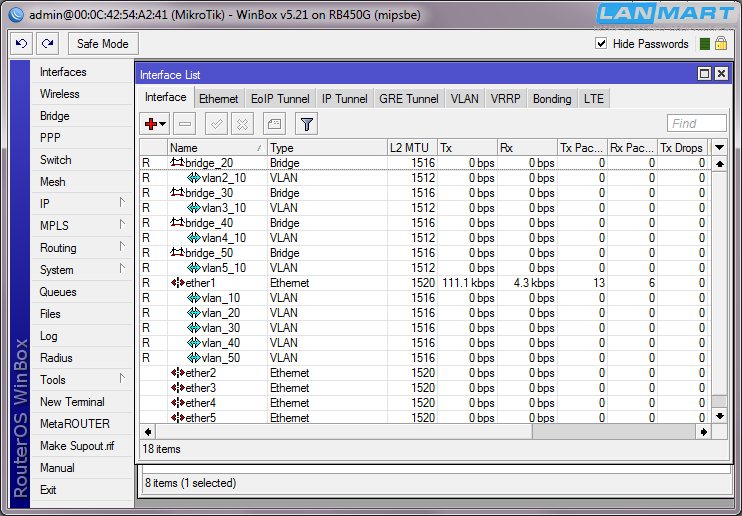Image resolution: width=742 pixels, height=516 pixels.
Task: Expand the System submenu
Action: (x=122, y=268)
